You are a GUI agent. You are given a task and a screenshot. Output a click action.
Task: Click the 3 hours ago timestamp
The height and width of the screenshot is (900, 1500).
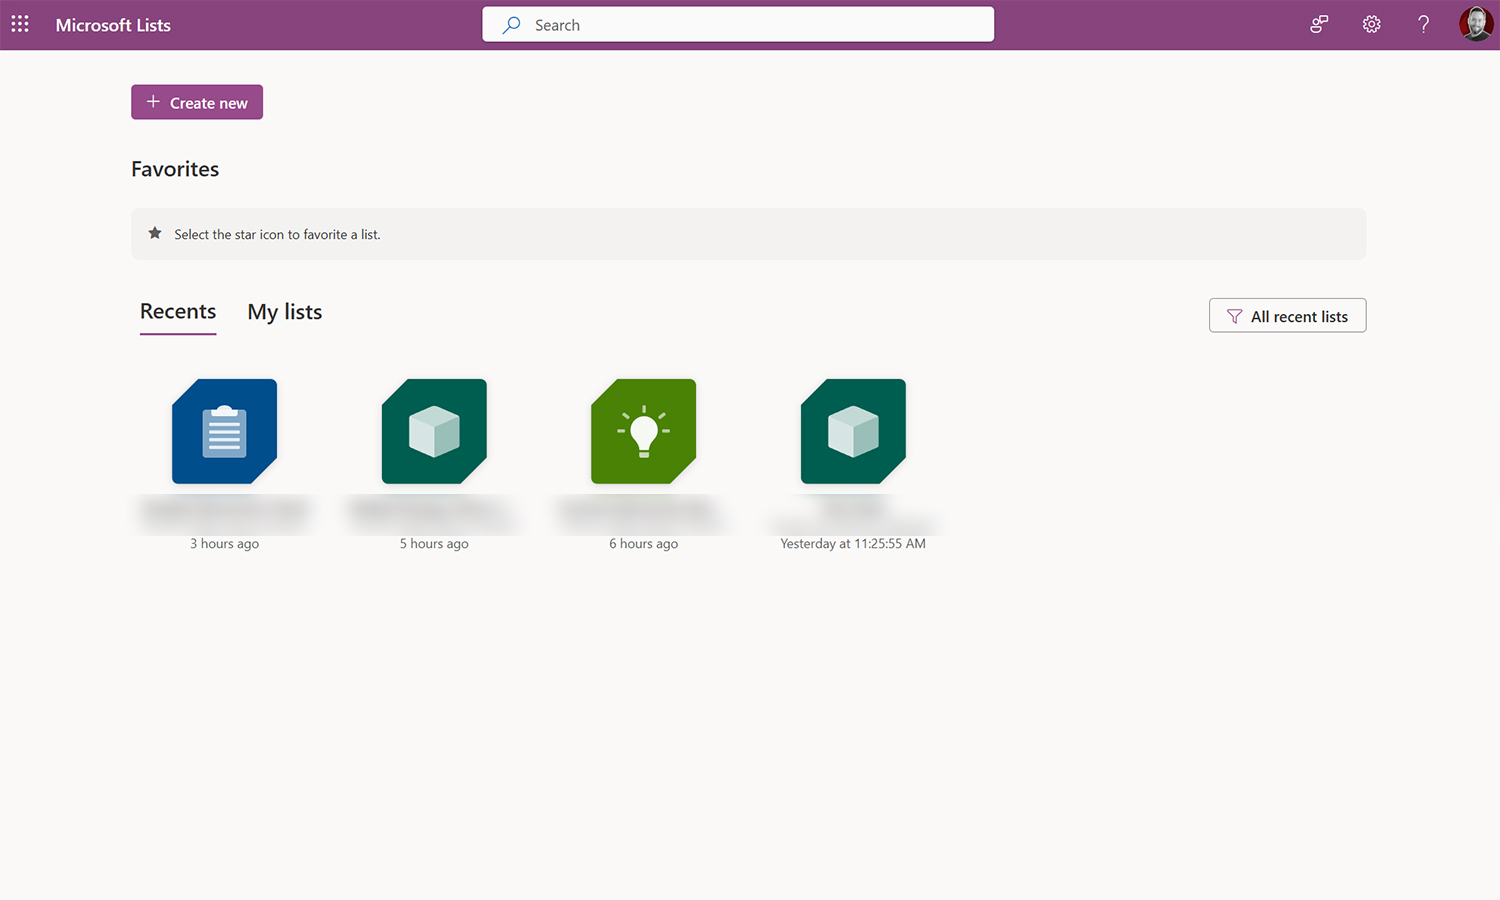[224, 543]
